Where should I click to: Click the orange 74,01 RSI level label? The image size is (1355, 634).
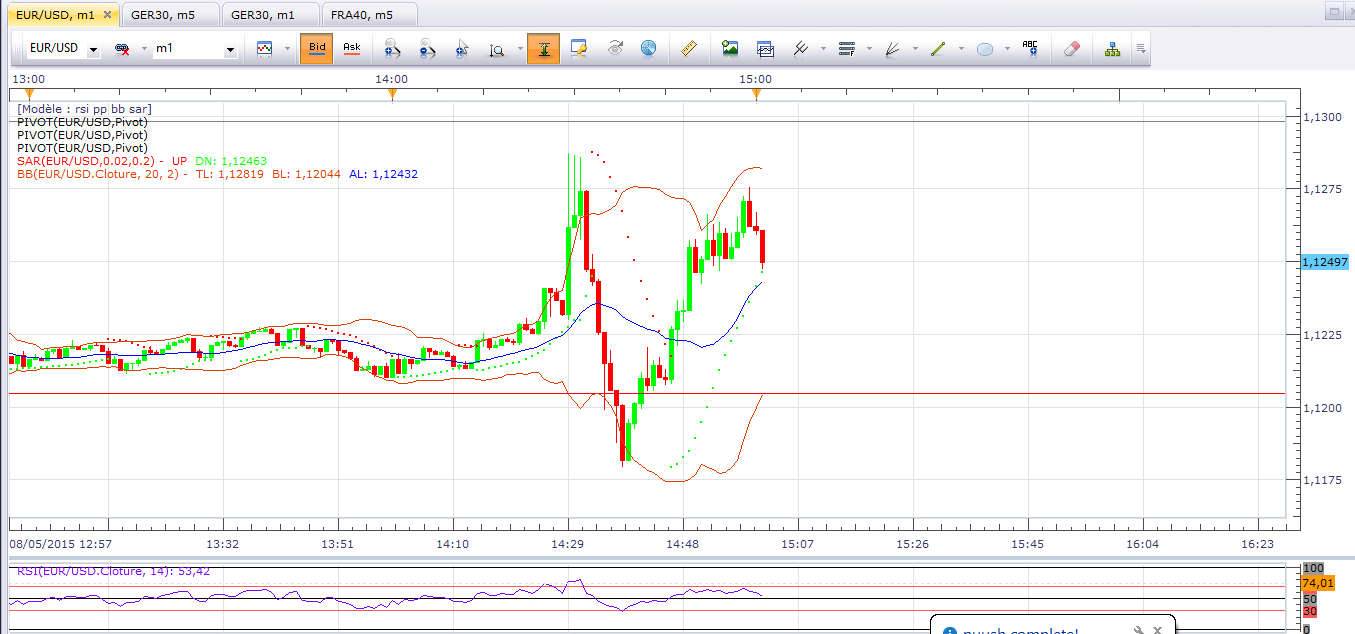[1317, 583]
